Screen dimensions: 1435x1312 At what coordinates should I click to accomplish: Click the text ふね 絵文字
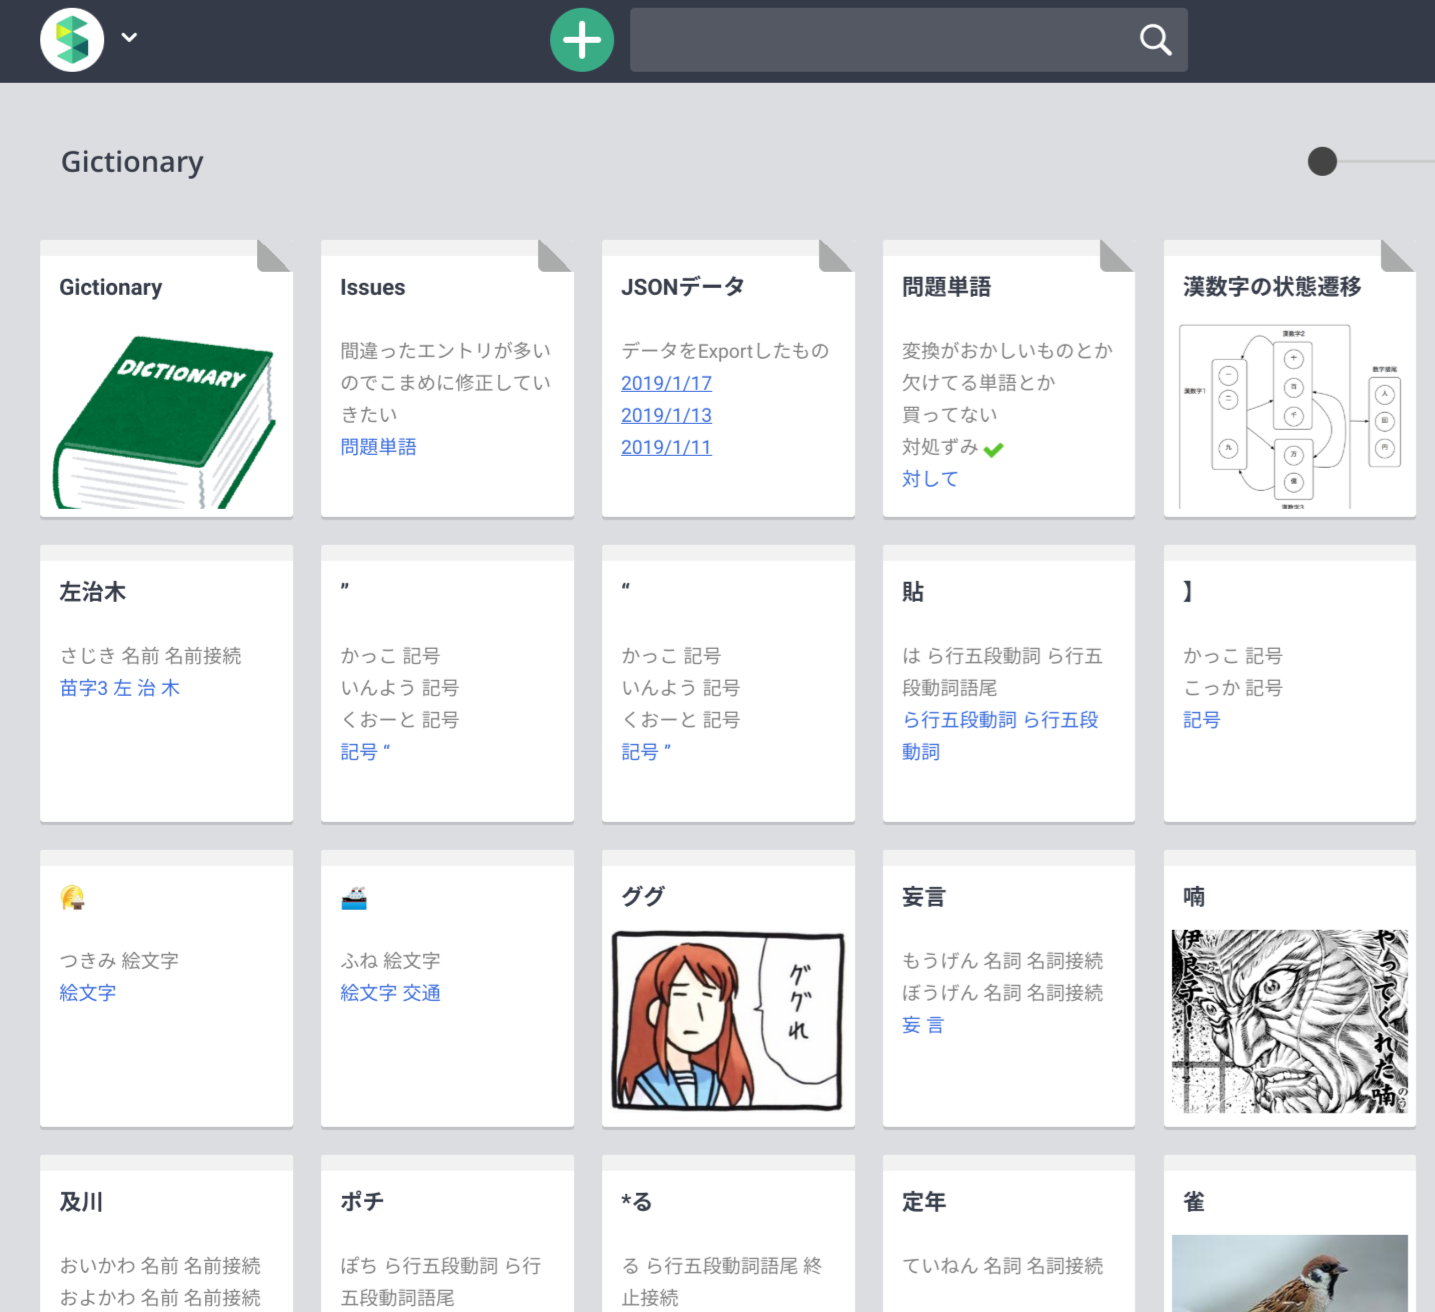390,961
